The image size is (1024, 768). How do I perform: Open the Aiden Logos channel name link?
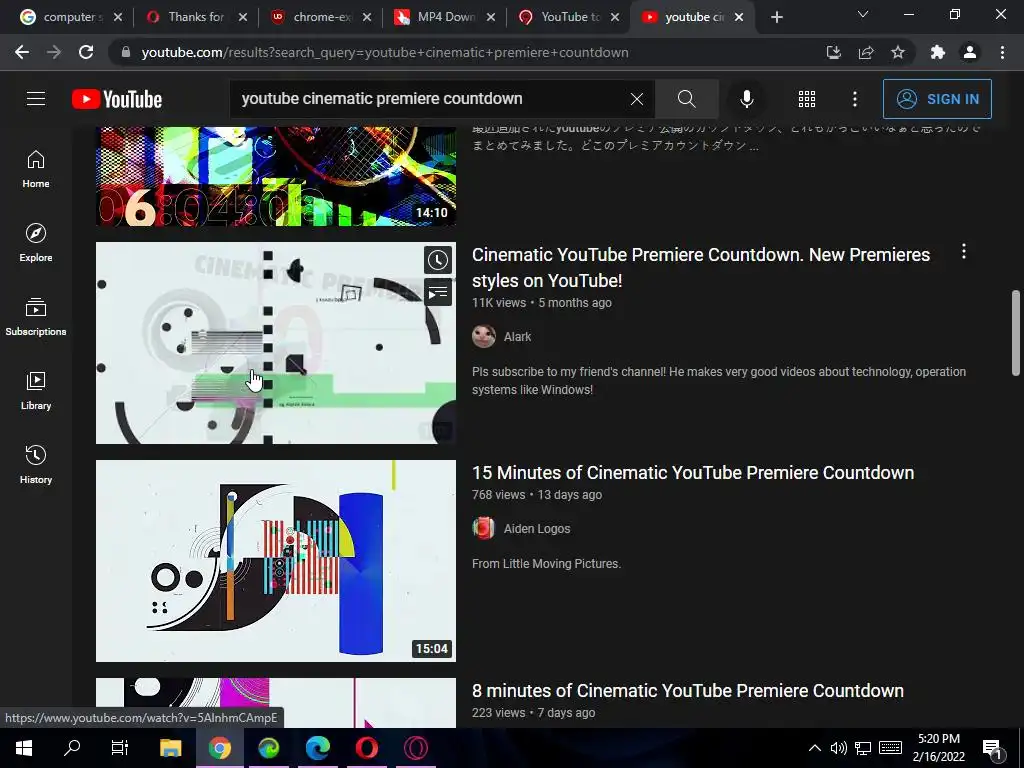click(x=537, y=528)
